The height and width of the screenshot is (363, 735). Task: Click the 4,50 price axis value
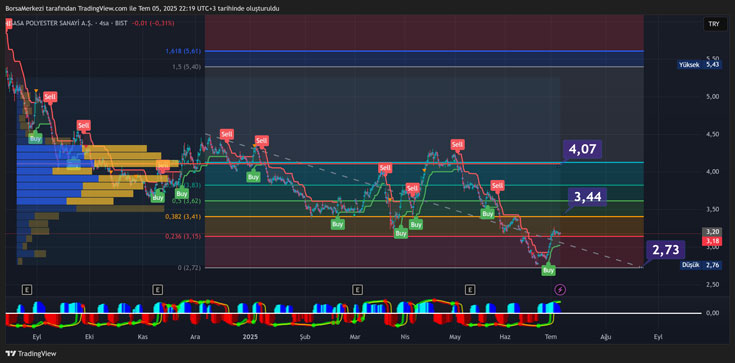(712, 134)
